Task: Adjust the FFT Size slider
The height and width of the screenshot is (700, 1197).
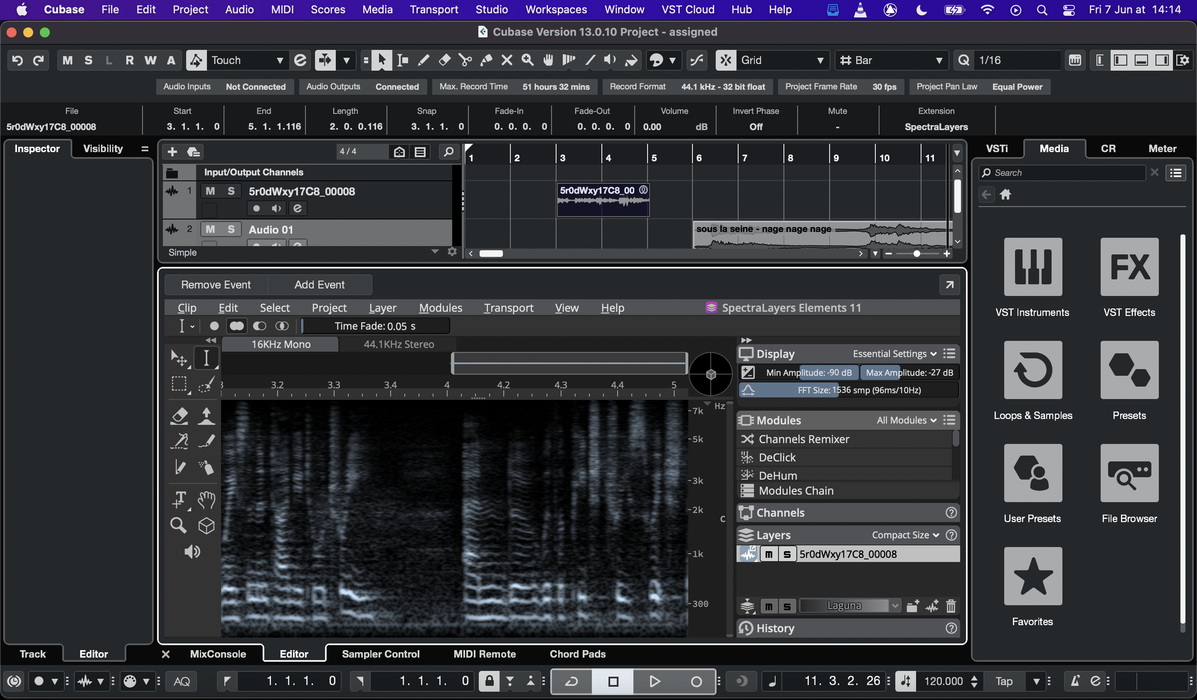Action: tap(848, 390)
